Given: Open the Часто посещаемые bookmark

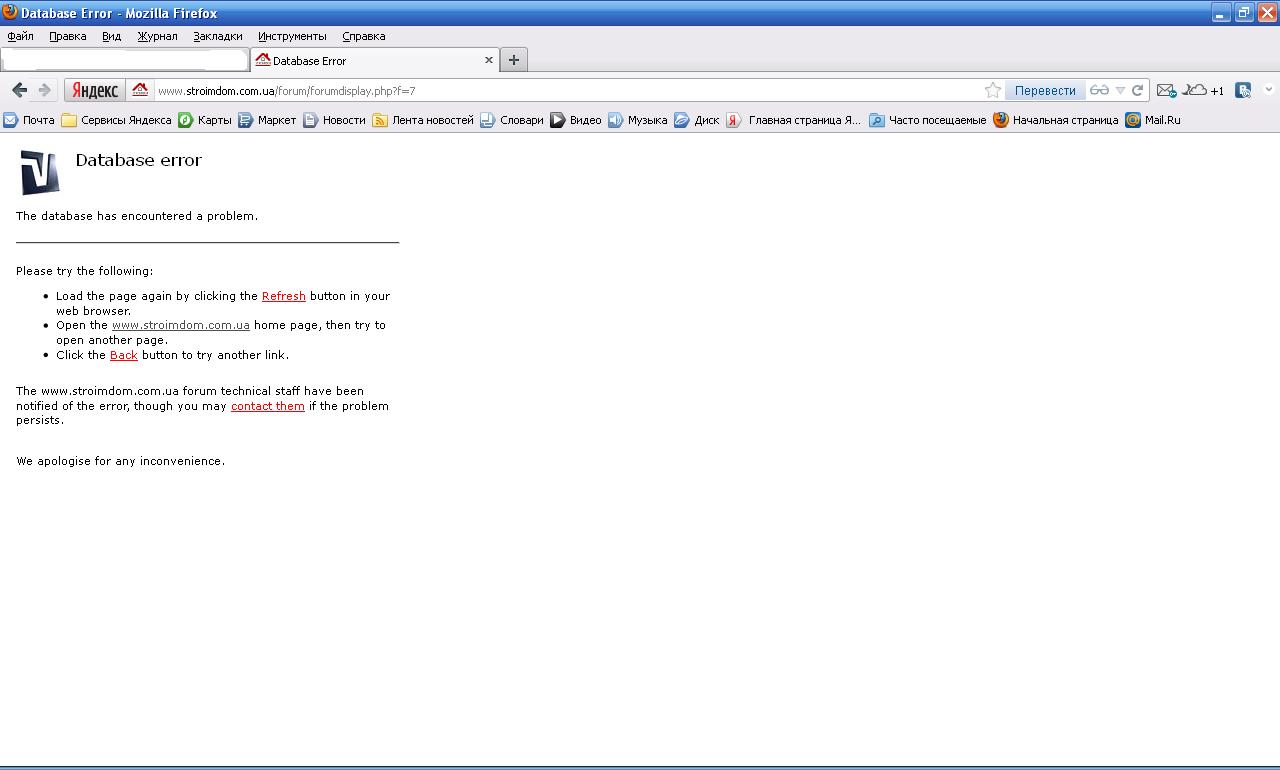Looking at the screenshot, I should point(928,120).
